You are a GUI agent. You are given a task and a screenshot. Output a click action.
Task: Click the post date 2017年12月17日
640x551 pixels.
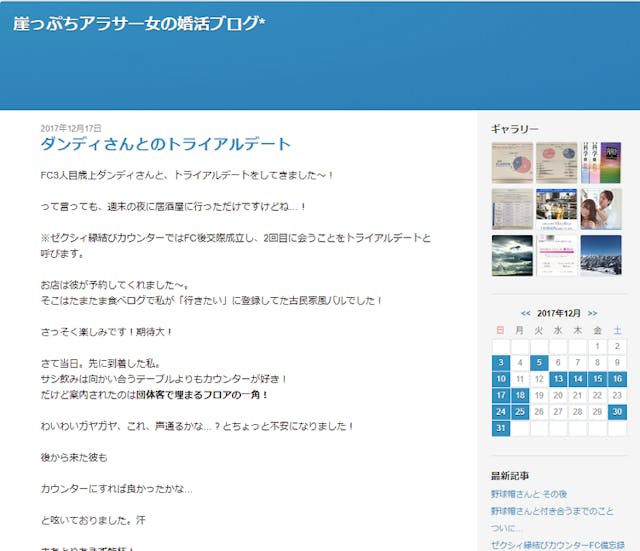tap(71, 129)
